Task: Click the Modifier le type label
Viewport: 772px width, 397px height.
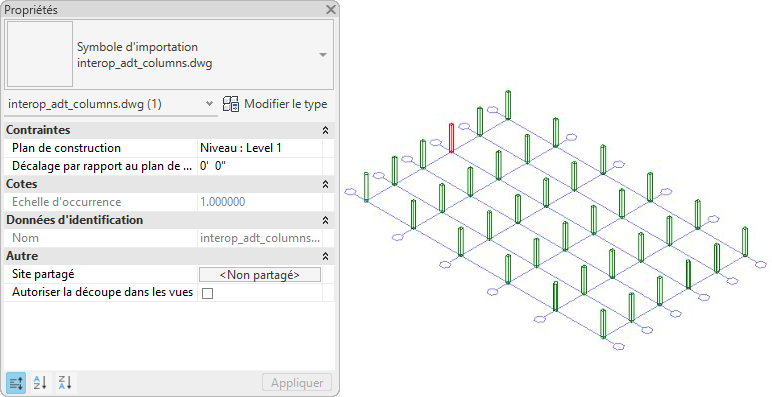Action: pos(286,104)
